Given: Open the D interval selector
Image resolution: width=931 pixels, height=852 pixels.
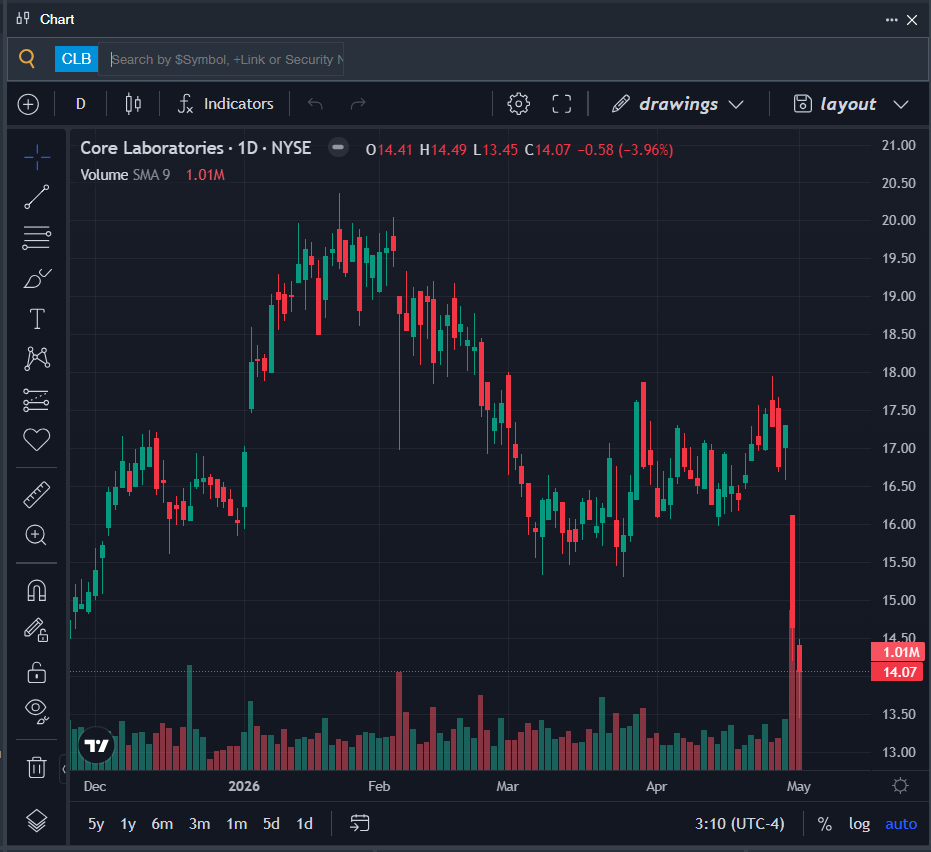Looking at the screenshot, I should click(x=81, y=104).
